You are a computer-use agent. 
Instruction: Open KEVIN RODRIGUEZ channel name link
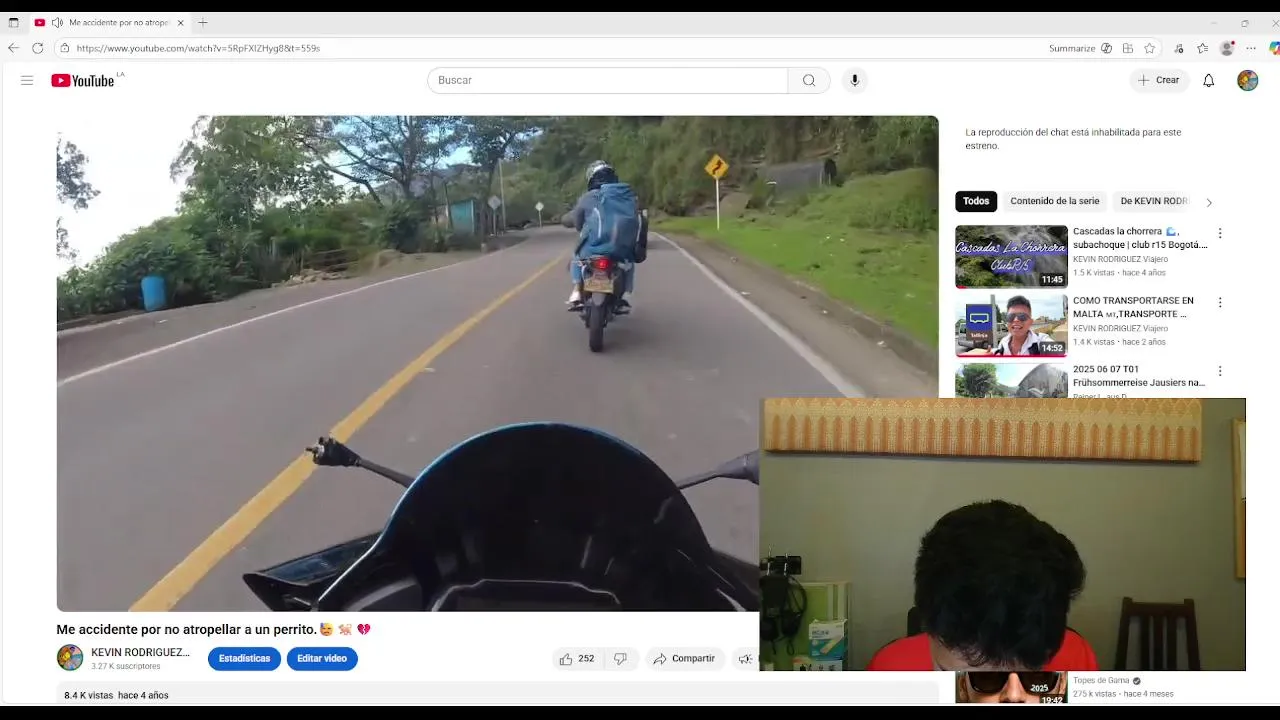coord(140,652)
